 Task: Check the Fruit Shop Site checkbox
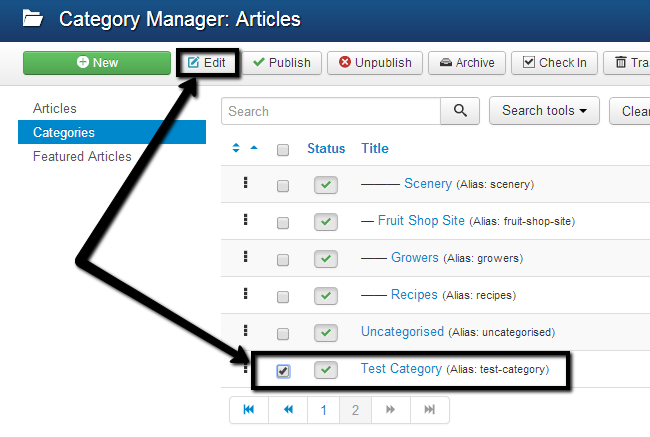(283, 222)
